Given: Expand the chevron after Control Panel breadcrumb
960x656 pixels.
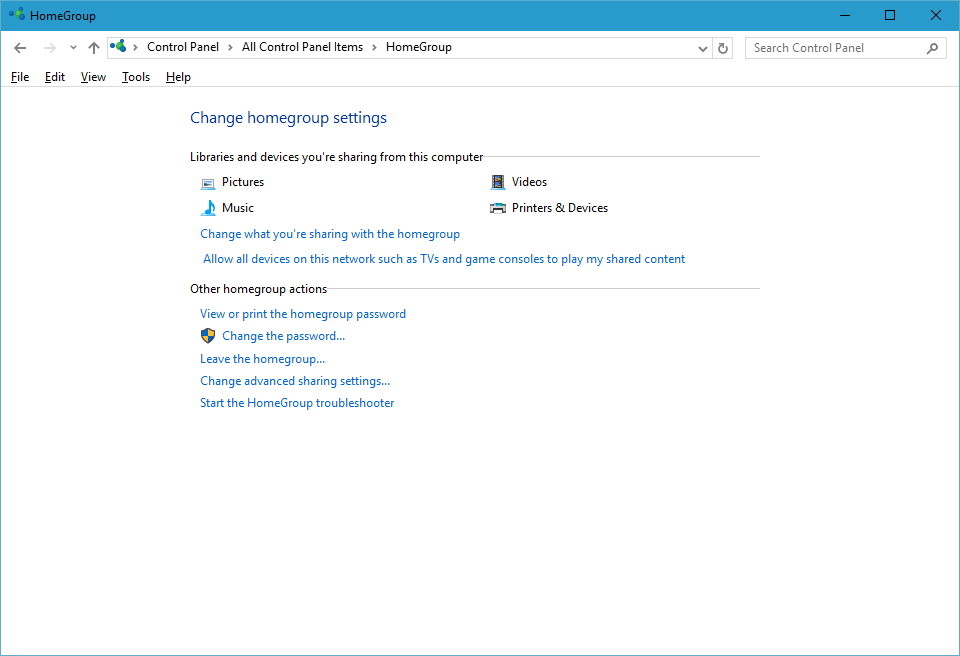Looking at the screenshot, I should [228, 47].
